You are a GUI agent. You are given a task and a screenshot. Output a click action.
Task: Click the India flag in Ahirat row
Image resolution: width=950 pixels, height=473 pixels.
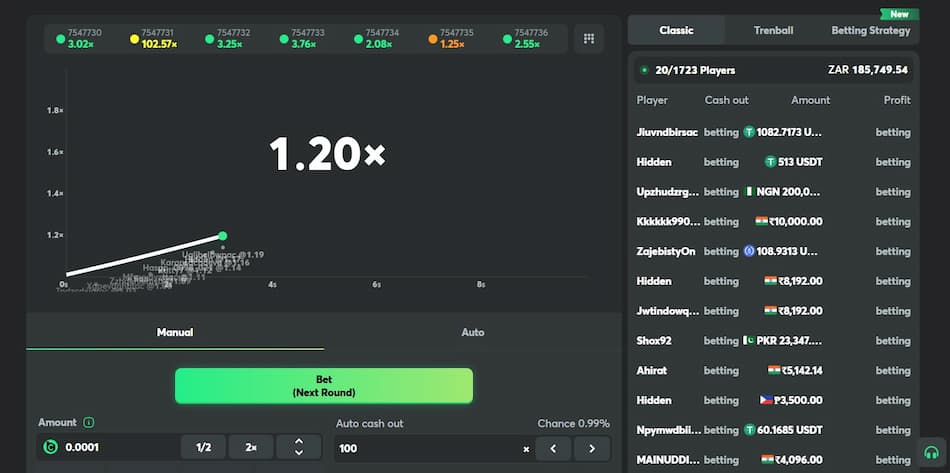774,370
